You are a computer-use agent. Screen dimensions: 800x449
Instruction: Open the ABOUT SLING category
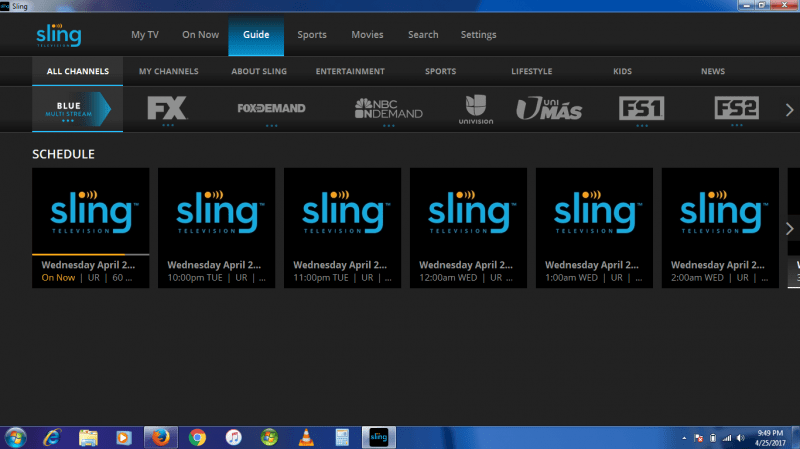(x=259, y=71)
